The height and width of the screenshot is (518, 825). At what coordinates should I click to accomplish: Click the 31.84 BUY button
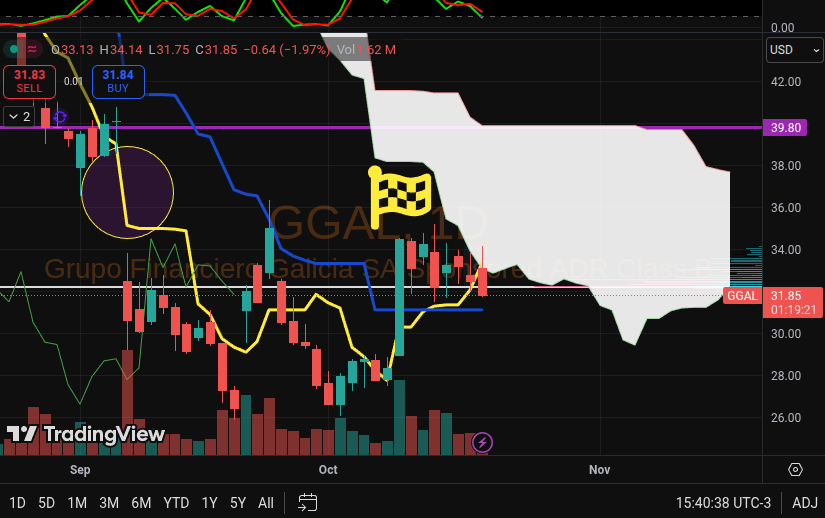pyautogui.click(x=118, y=82)
